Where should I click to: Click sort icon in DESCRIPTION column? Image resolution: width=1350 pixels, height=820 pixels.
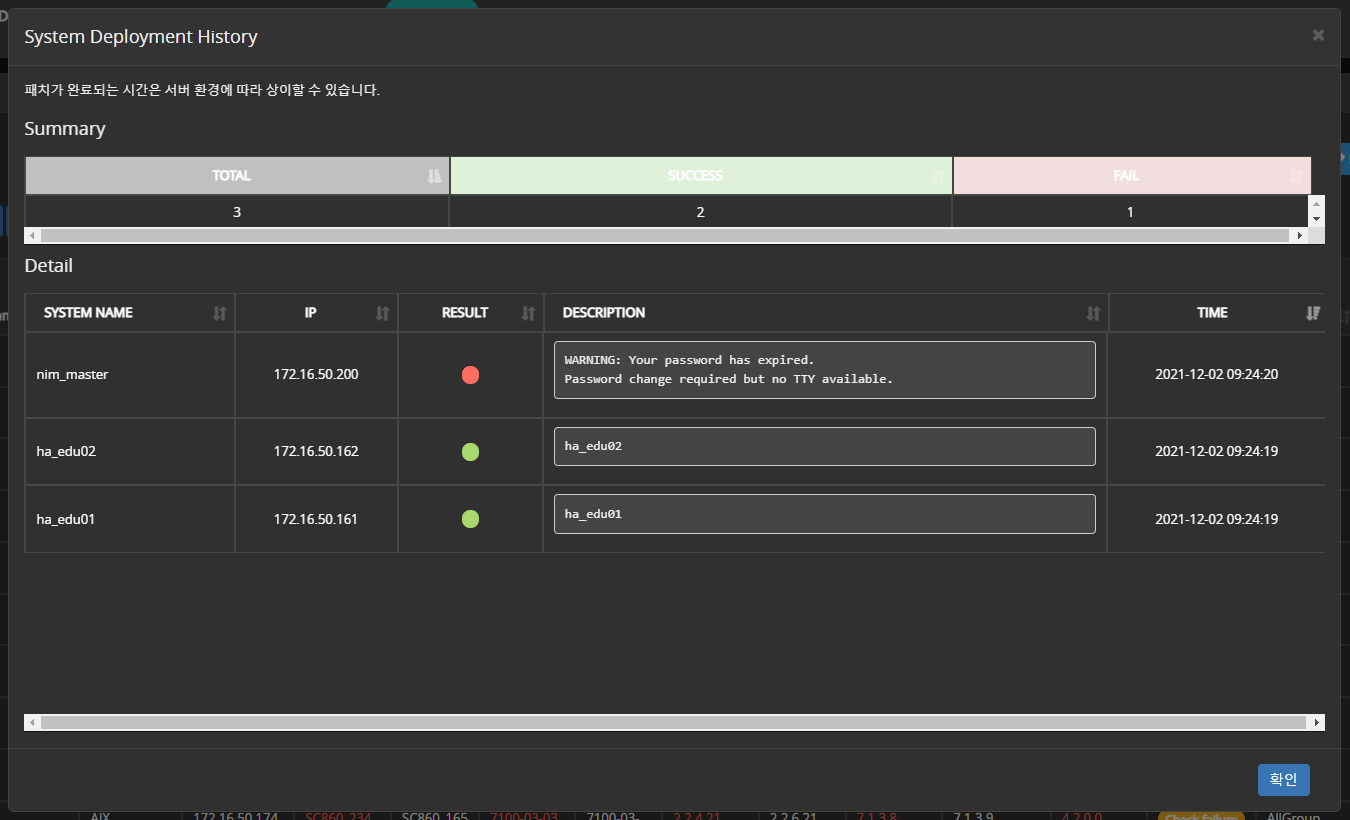pos(1093,313)
